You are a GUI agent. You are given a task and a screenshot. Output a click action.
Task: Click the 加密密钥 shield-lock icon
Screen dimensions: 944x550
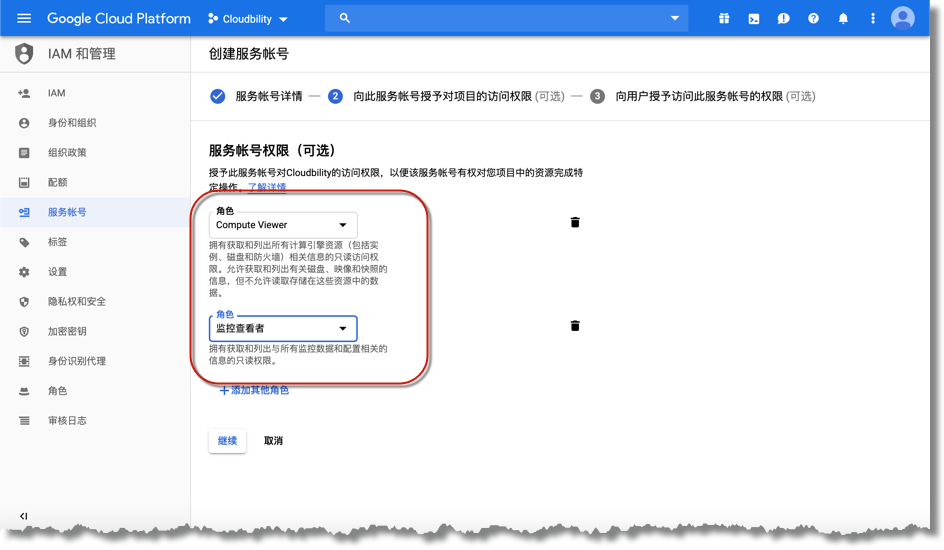click(24, 332)
